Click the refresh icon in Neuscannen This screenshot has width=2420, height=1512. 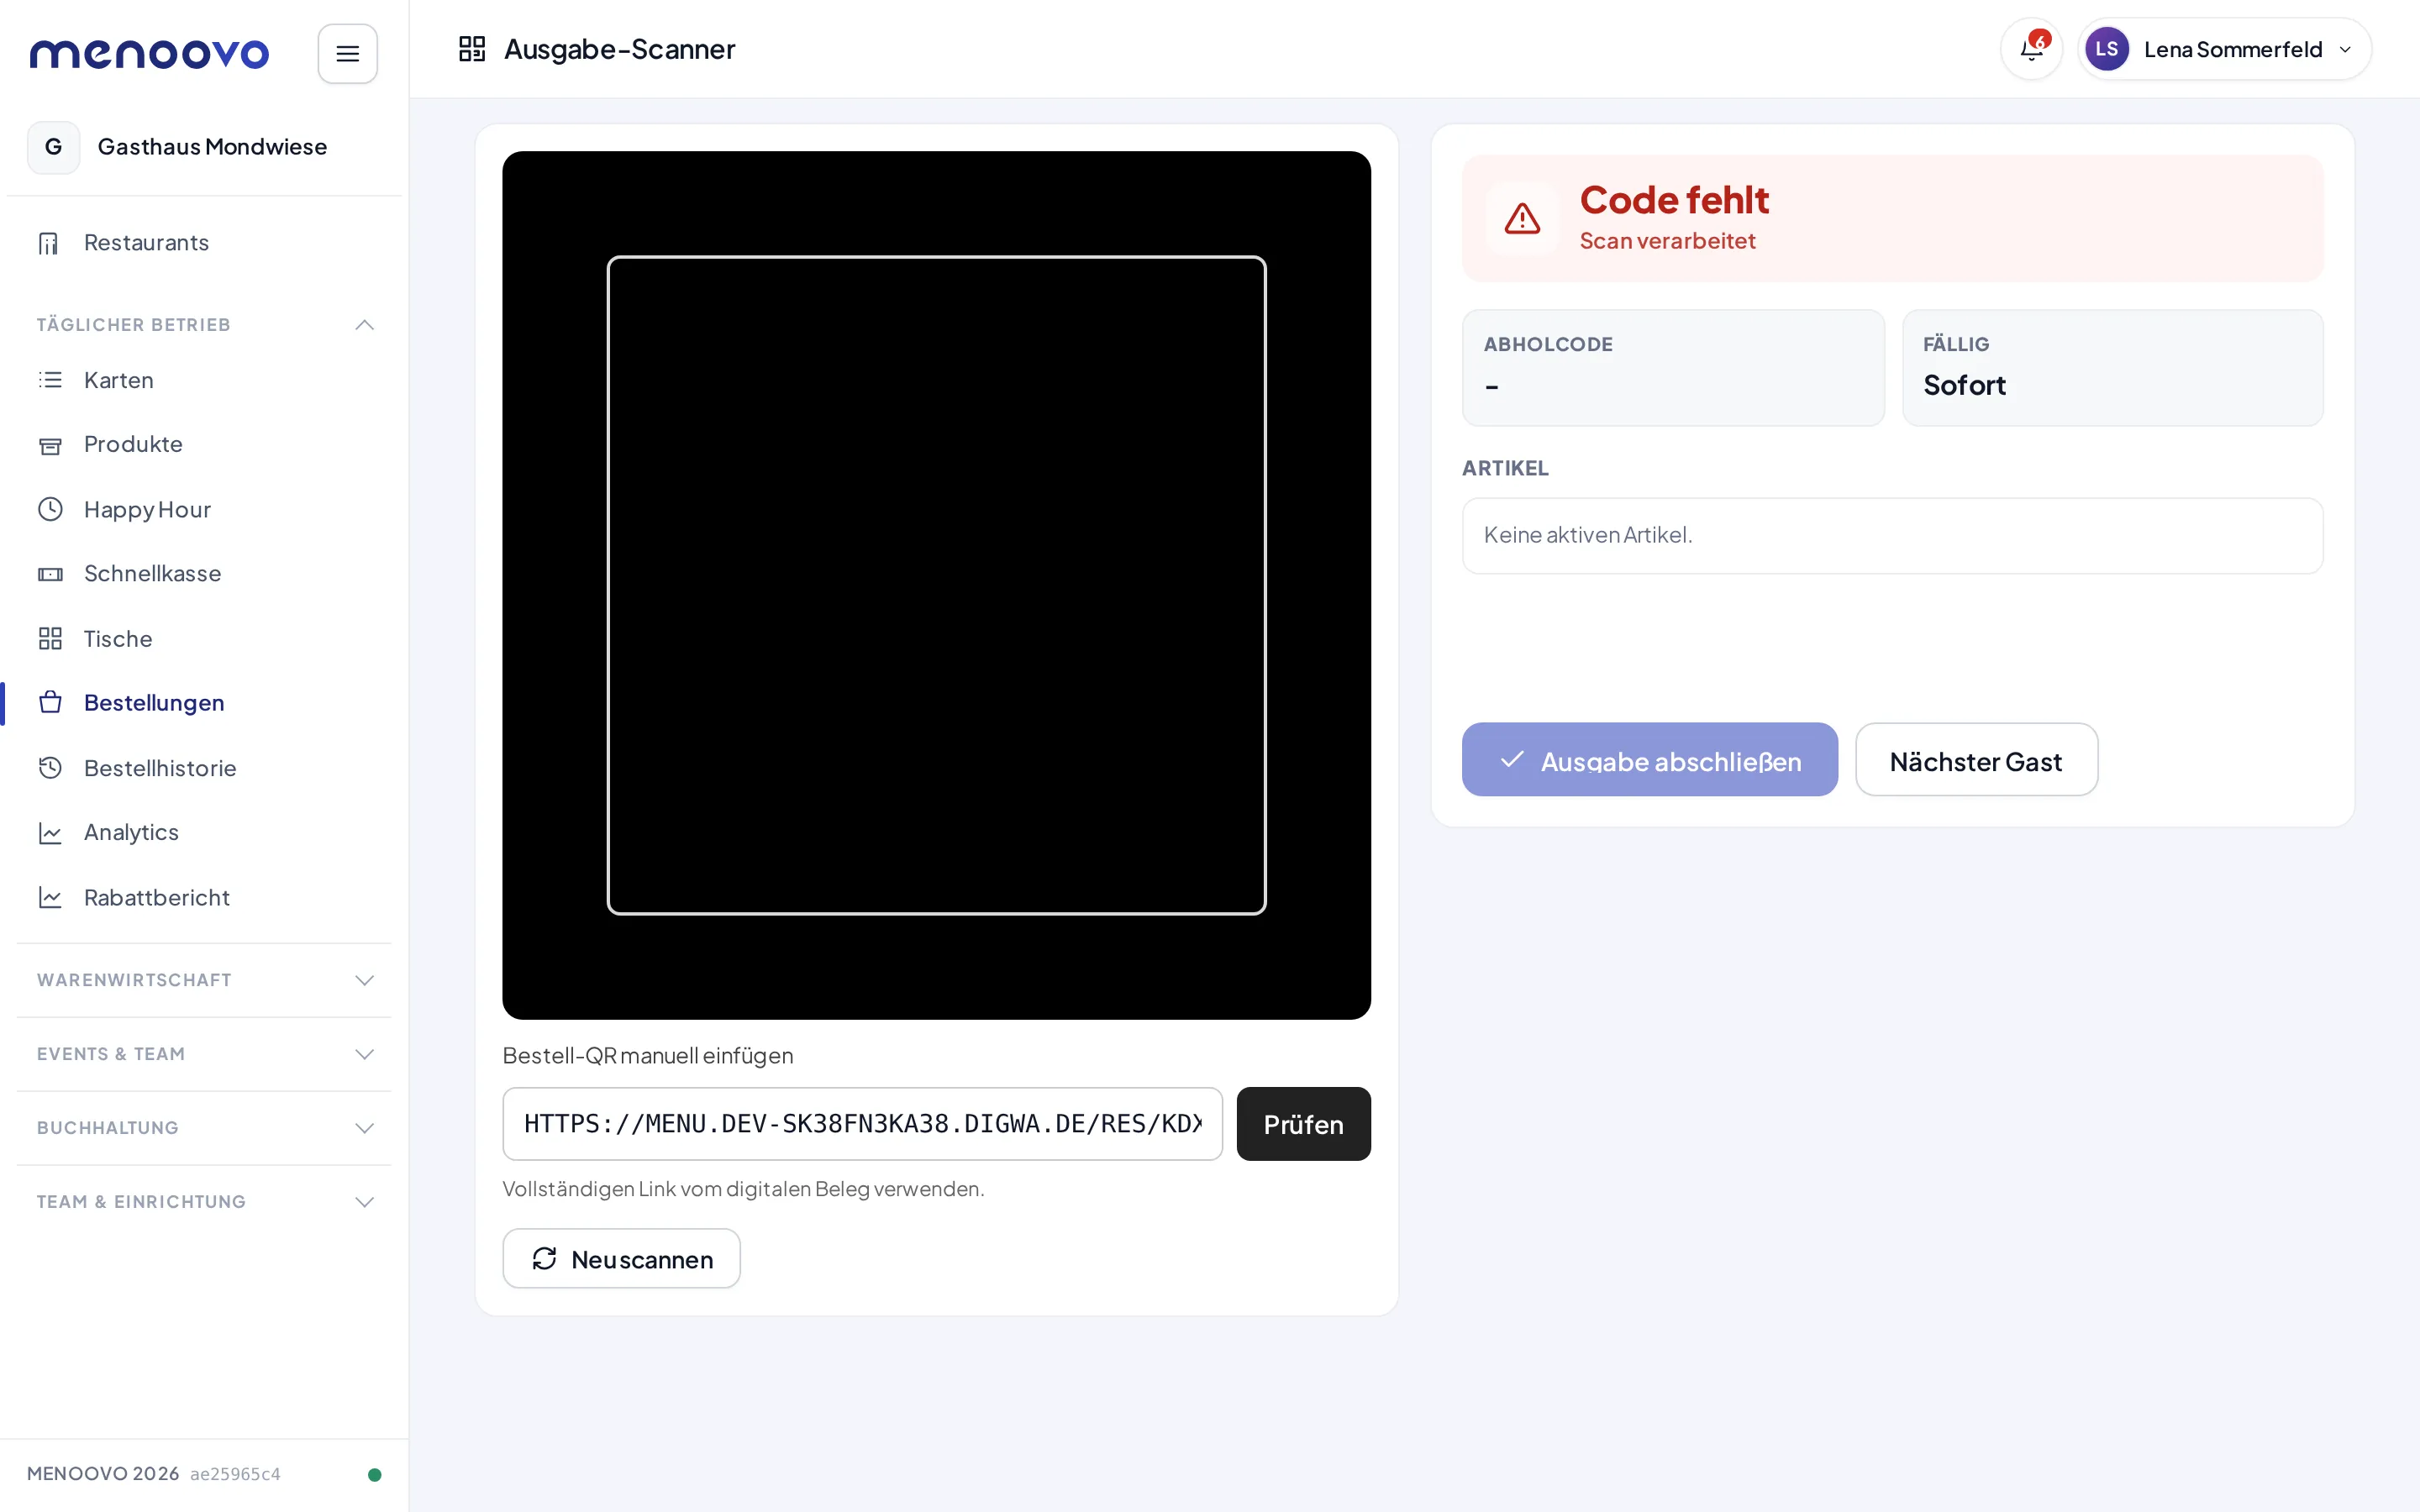pos(544,1259)
